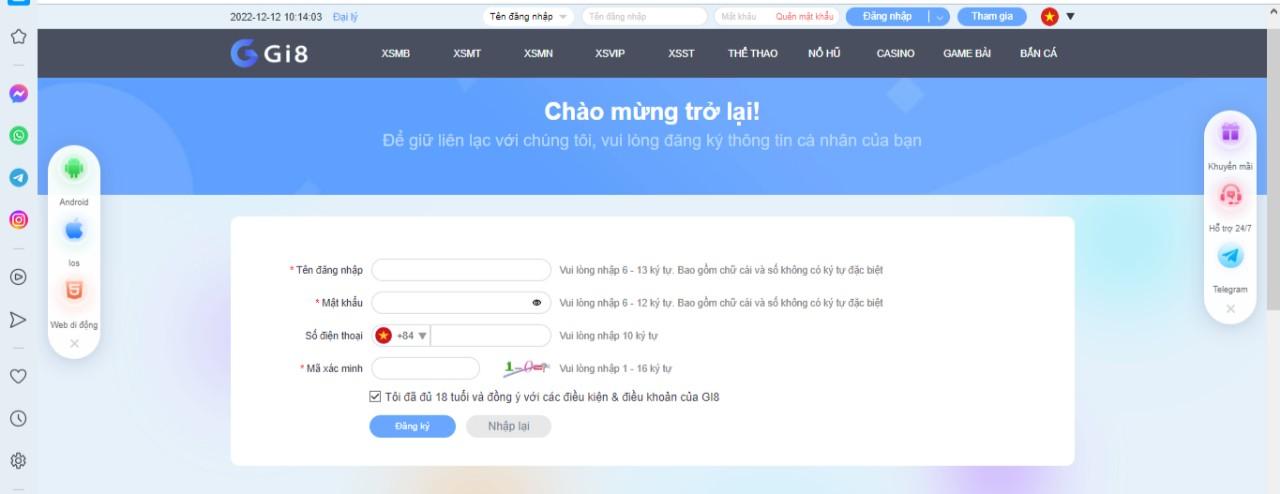Open bookmarks star in sidebar
Image resolution: width=1280 pixels, height=494 pixels.
click(18, 36)
